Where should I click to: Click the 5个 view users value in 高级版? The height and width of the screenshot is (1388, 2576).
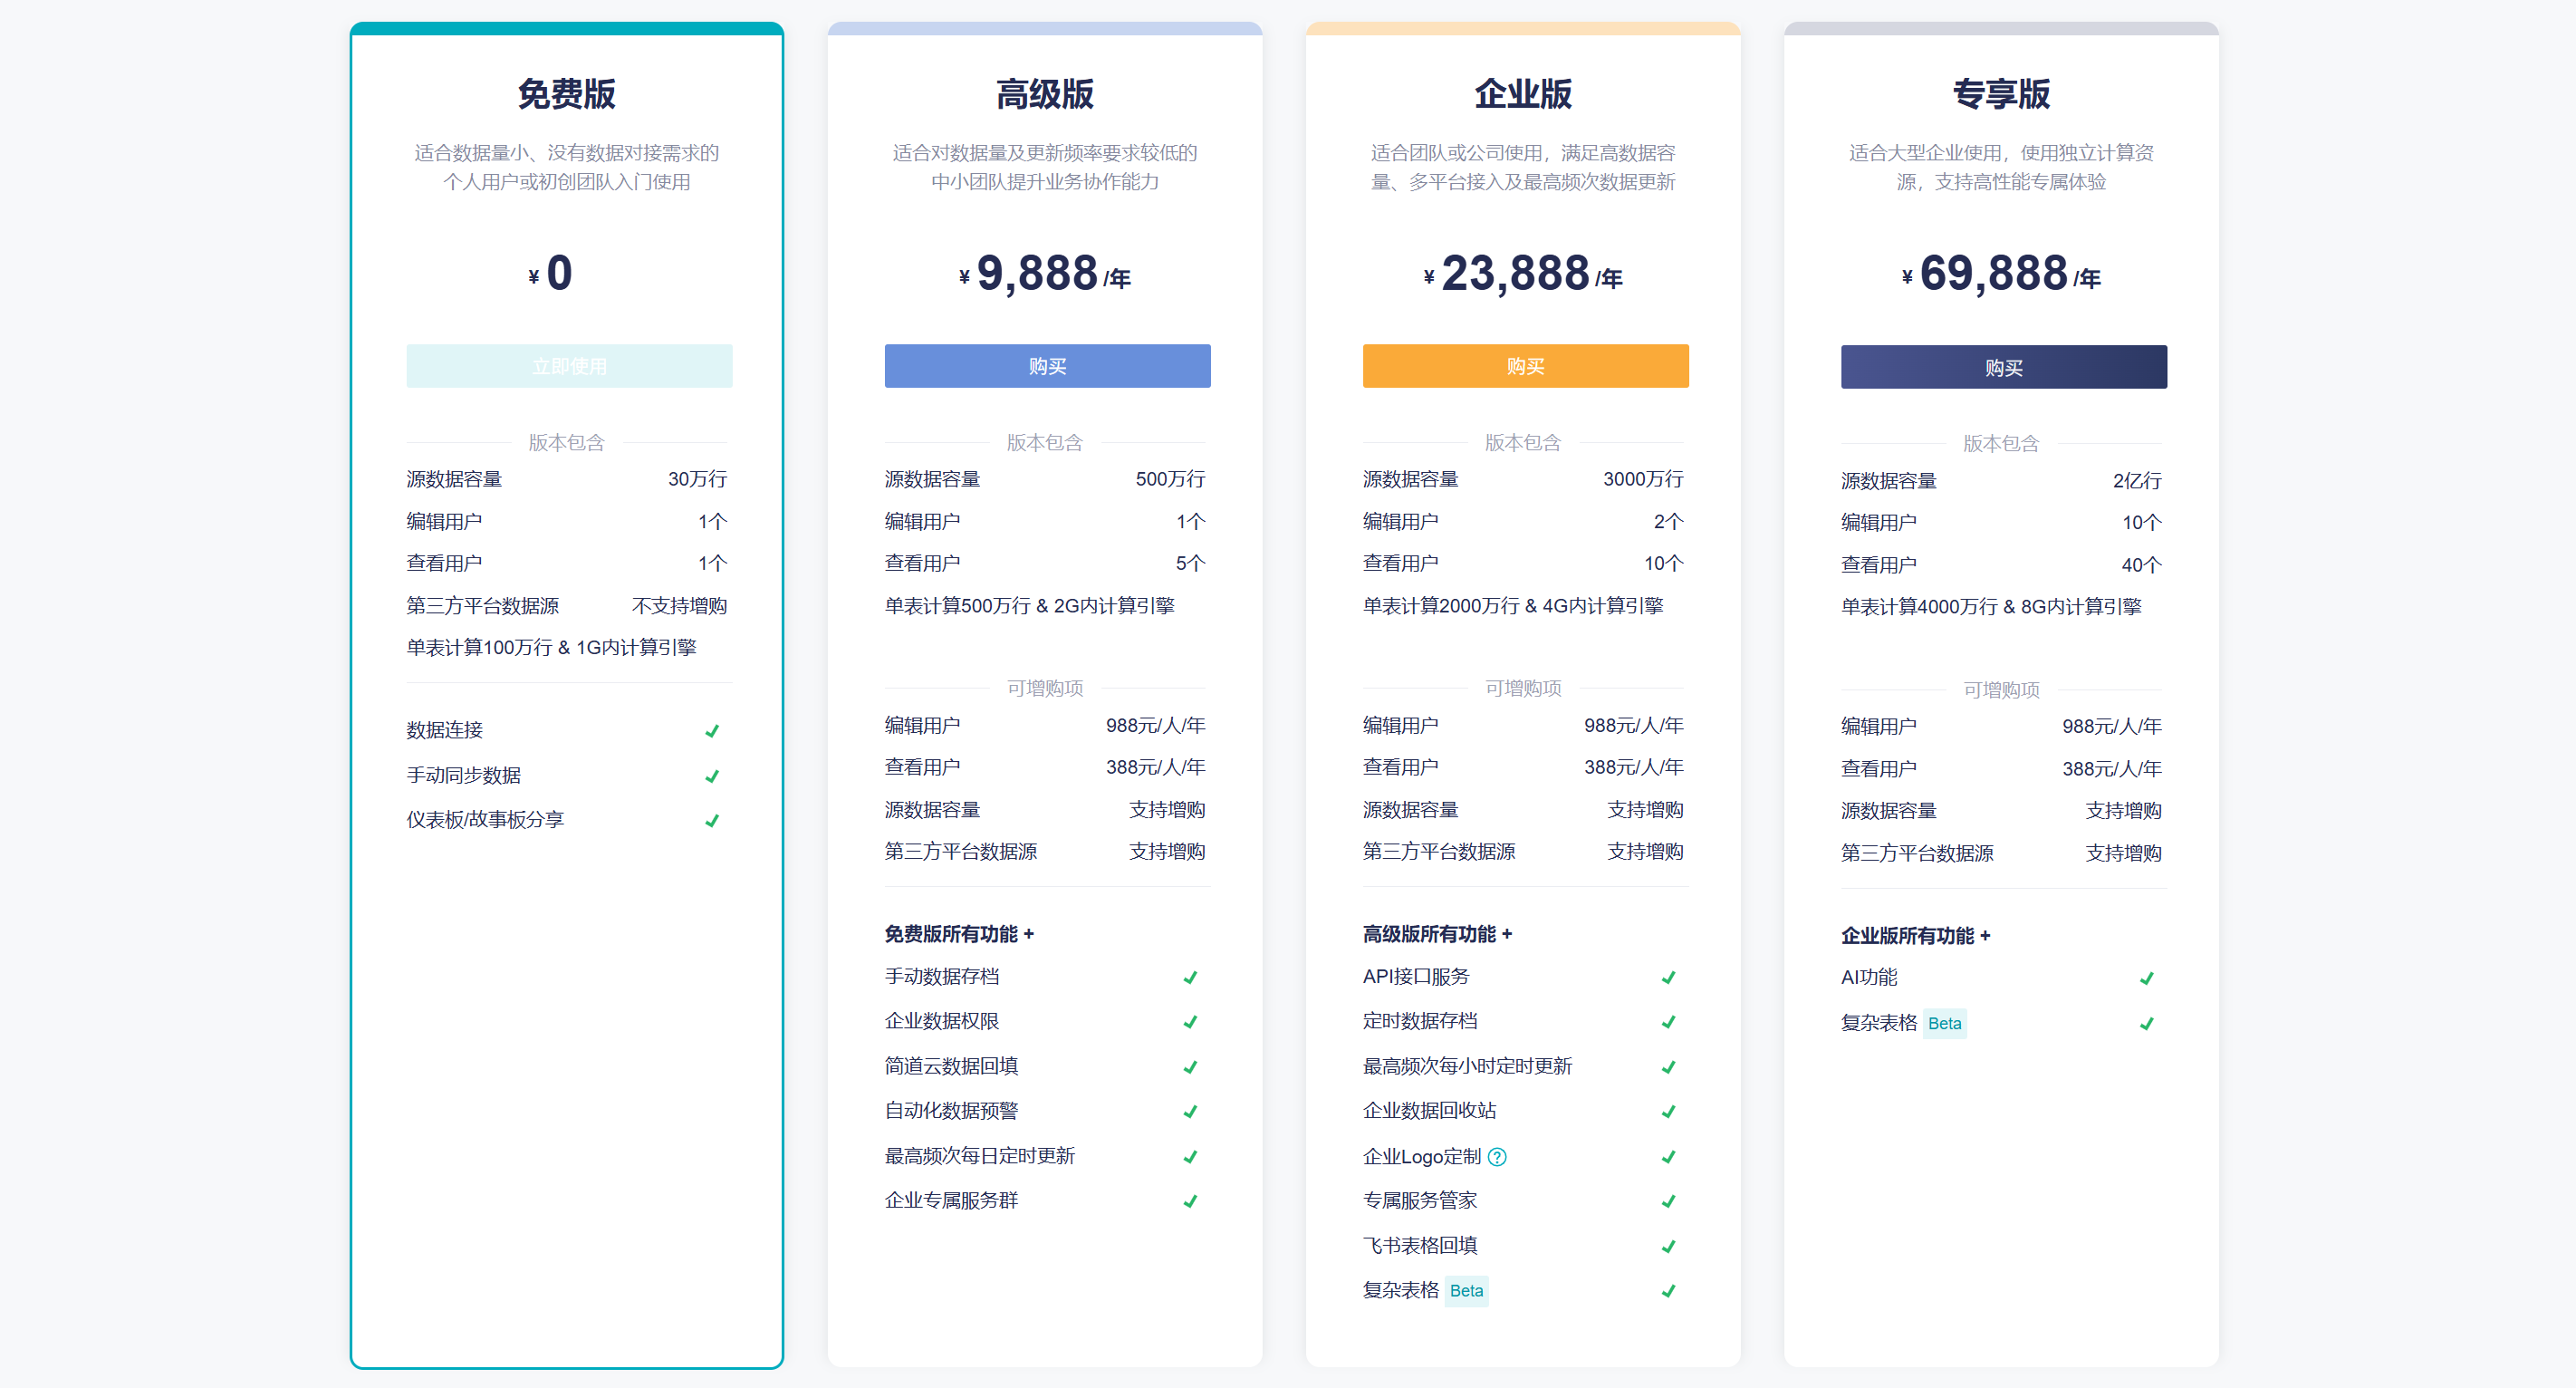click(1190, 563)
